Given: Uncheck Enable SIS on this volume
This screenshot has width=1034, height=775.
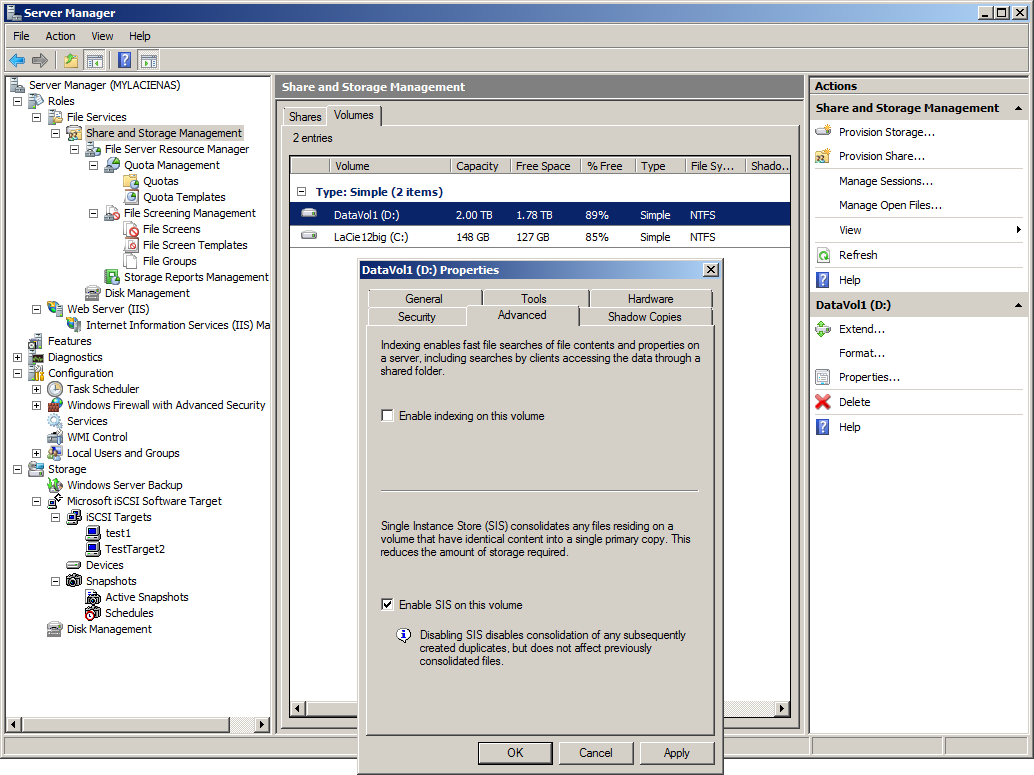Looking at the screenshot, I should [388, 604].
